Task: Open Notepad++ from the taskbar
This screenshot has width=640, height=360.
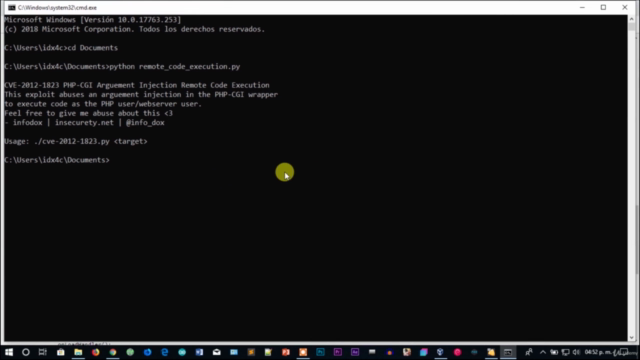Action: tap(268, 352)
